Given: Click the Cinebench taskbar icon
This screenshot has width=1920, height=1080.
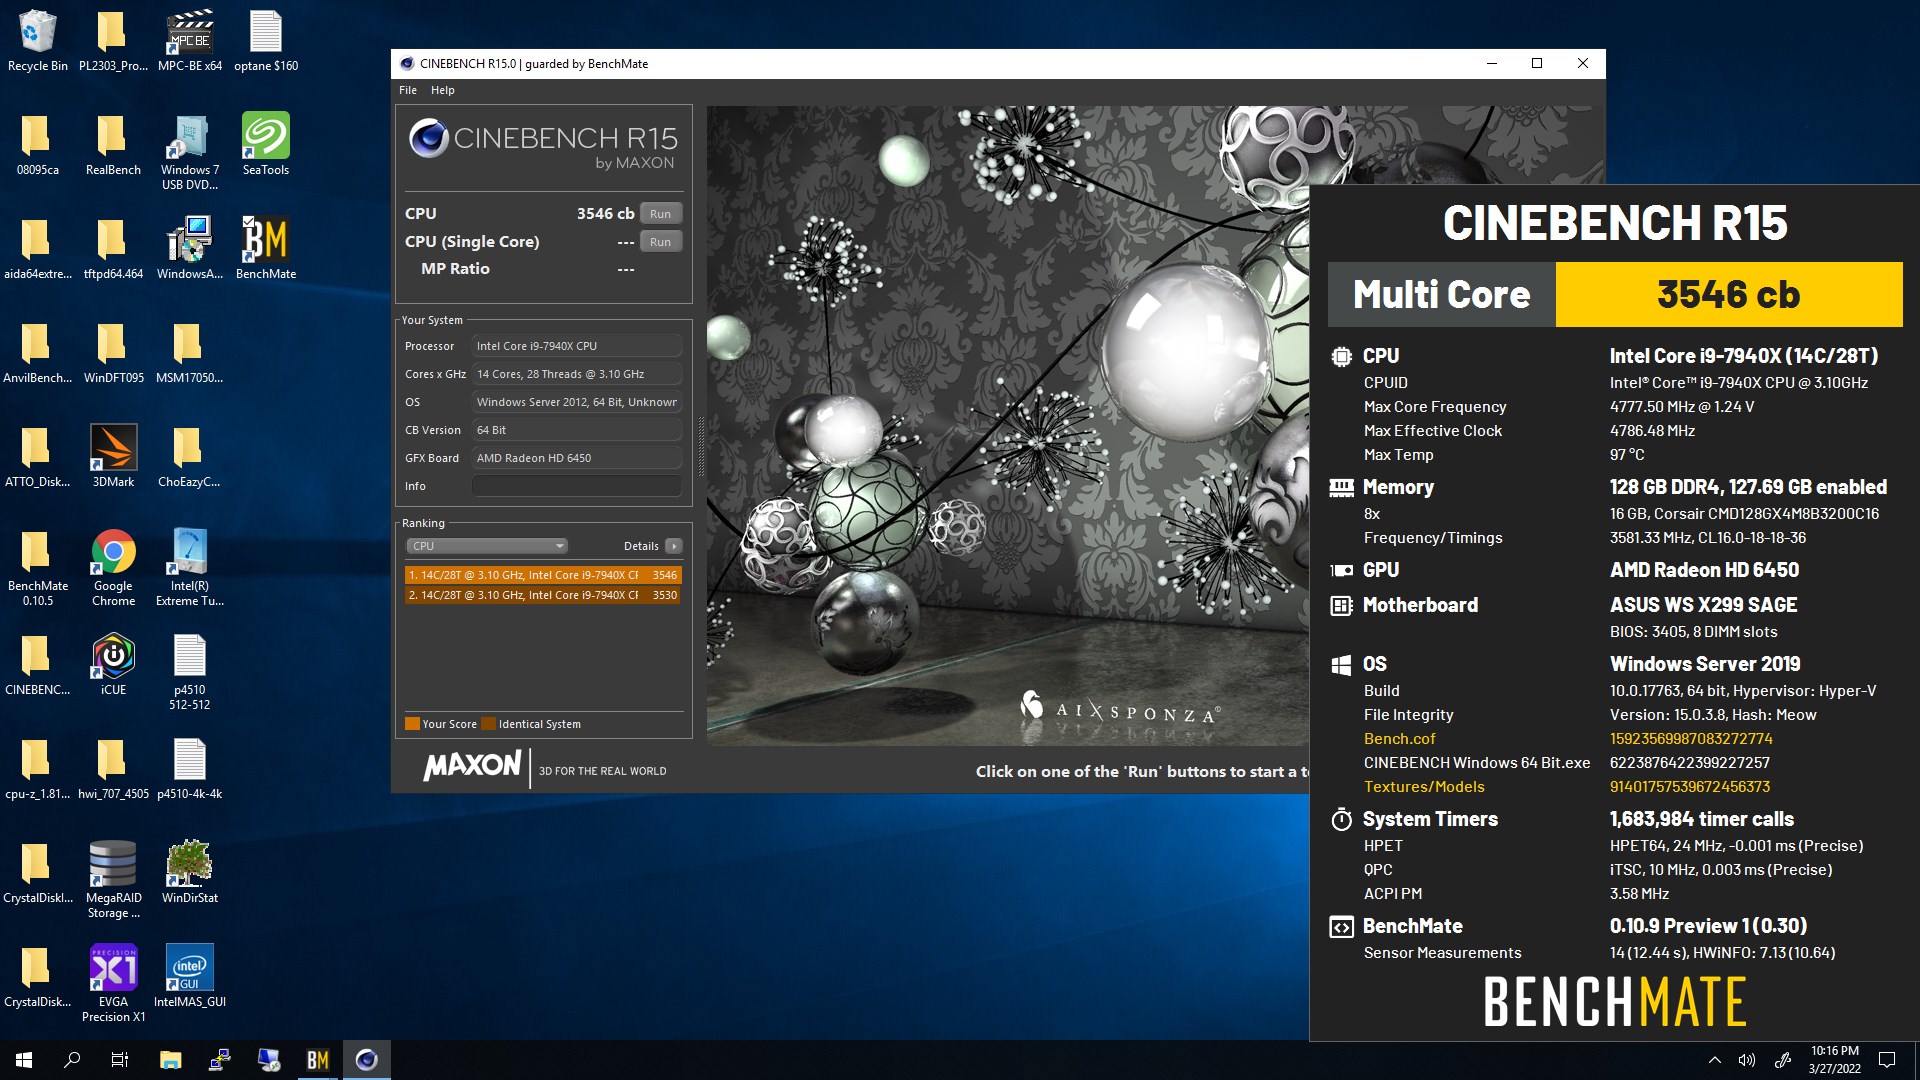Looking at the screenshot, I should point(366,1060).
